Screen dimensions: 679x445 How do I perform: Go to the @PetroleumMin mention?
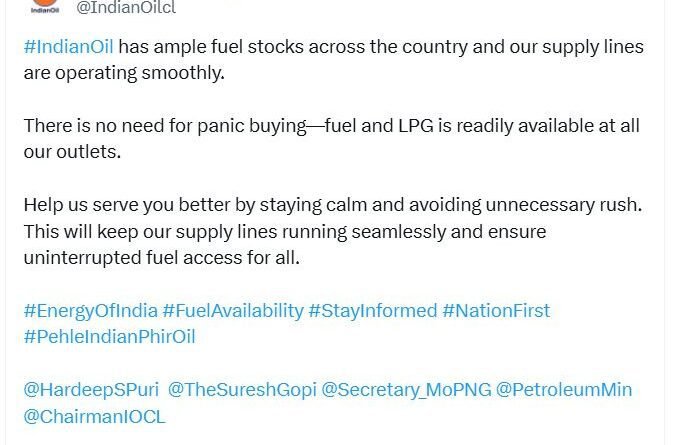[563, 389]
